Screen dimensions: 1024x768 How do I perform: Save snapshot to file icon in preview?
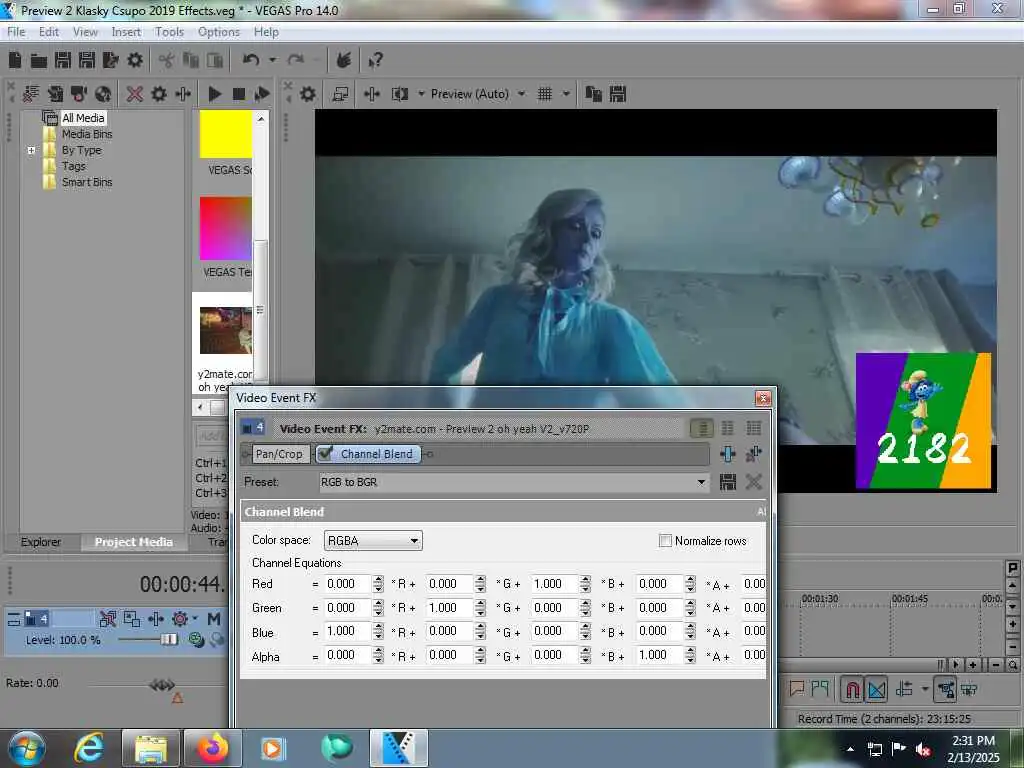point(618,94)
